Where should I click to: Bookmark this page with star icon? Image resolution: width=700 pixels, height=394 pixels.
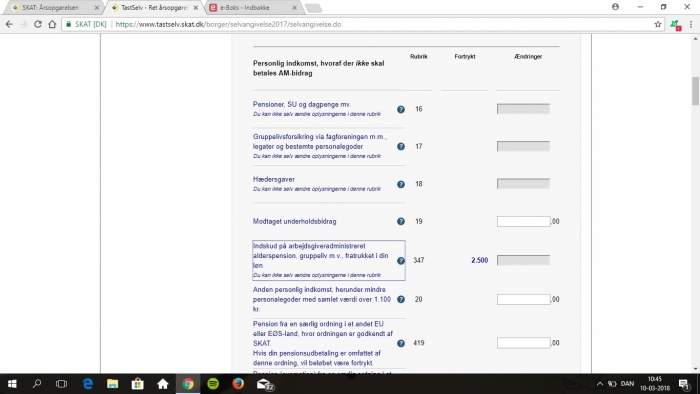[x=658, y=24]
